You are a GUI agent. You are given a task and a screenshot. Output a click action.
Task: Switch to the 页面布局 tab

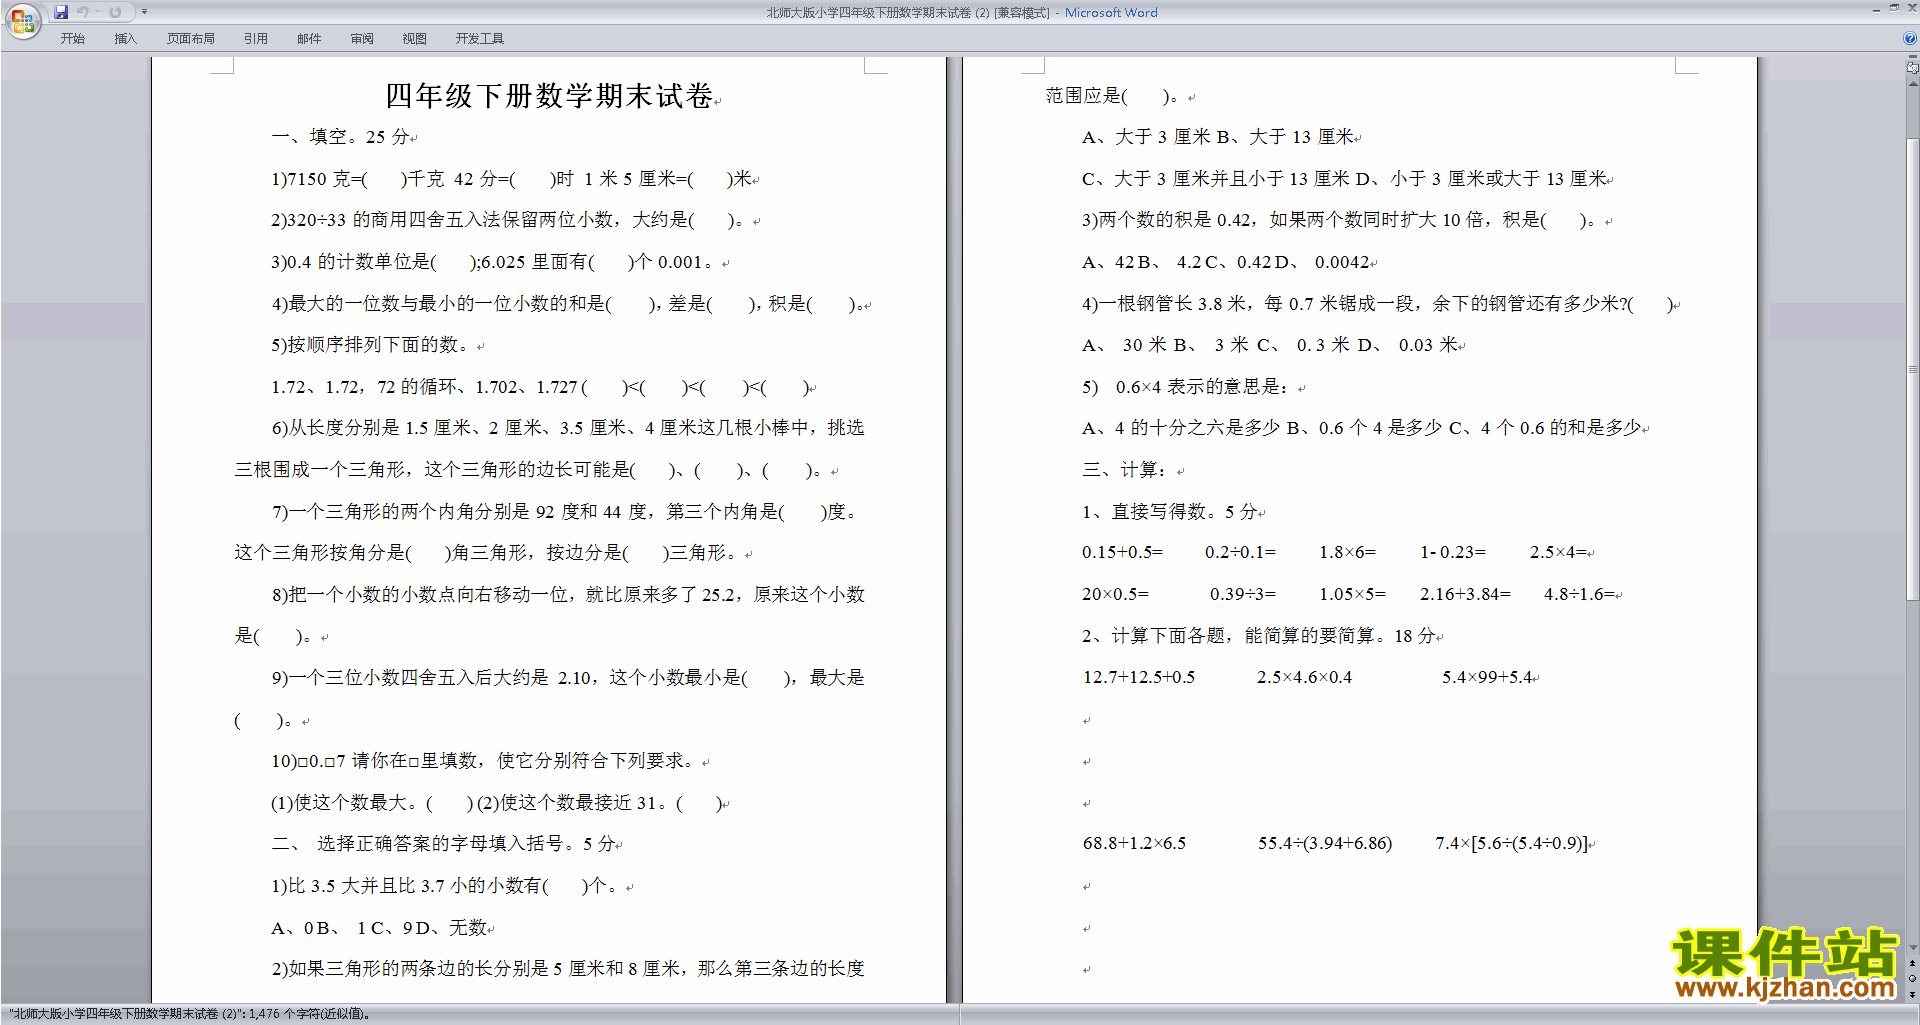[x=191, y=39]
